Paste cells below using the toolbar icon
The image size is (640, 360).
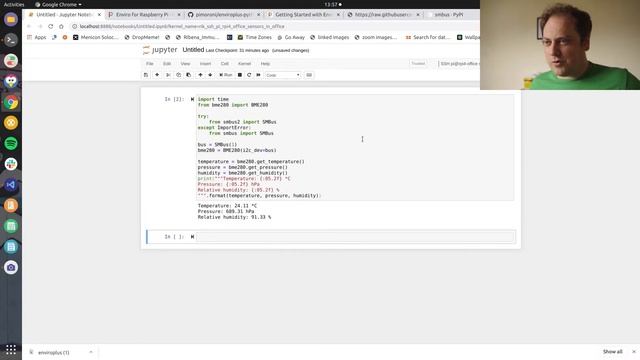click(189, 75)
